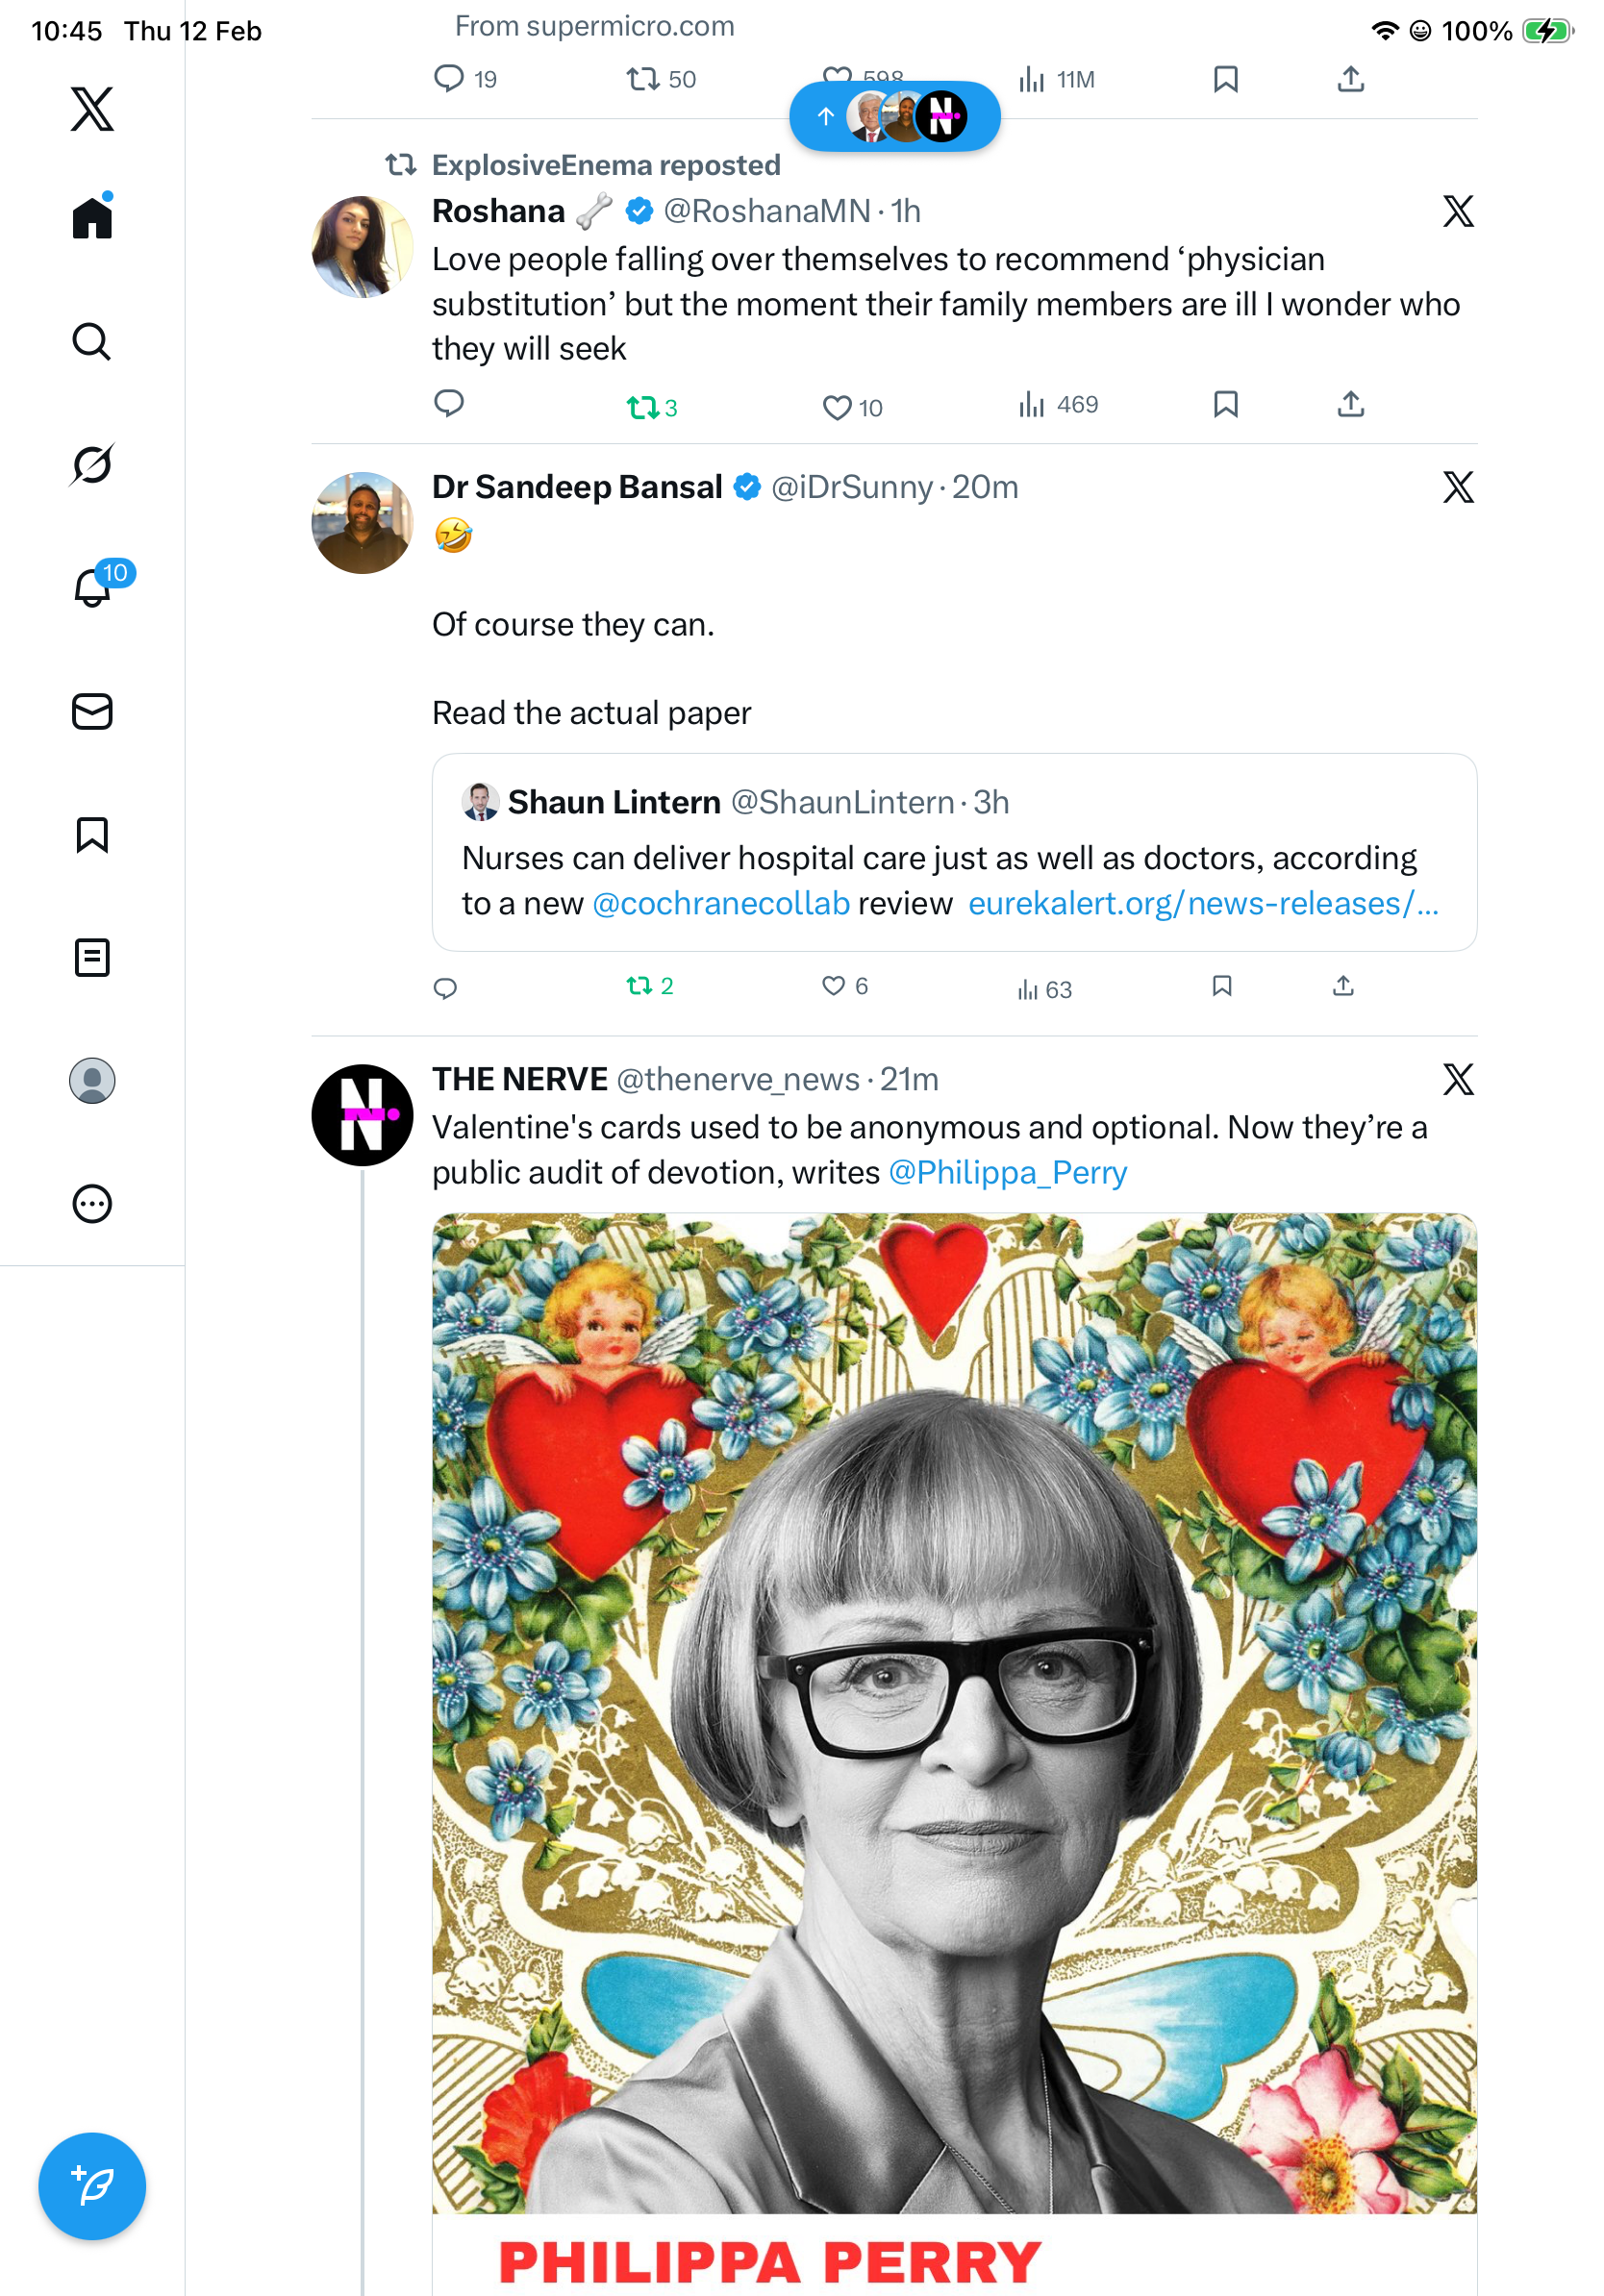The width and height of the screenshot is (1604, 2296).
Task: Open Grok menu on Roshana's post
Action: coord(1458,211)
